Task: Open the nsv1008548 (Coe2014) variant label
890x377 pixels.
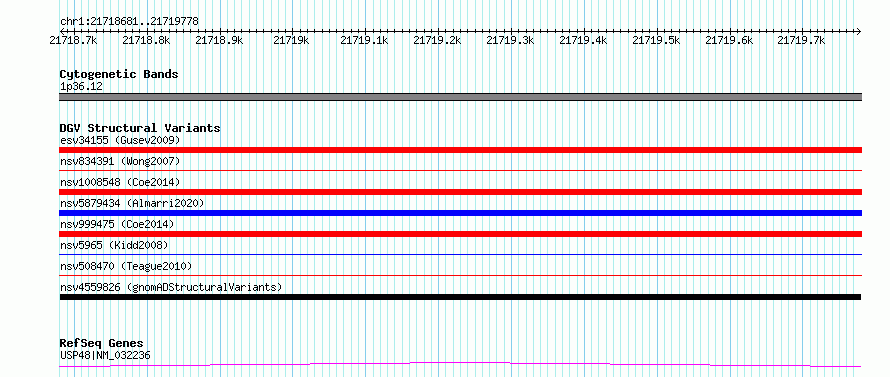Action: pyautogui.click(x=120, y=182)
